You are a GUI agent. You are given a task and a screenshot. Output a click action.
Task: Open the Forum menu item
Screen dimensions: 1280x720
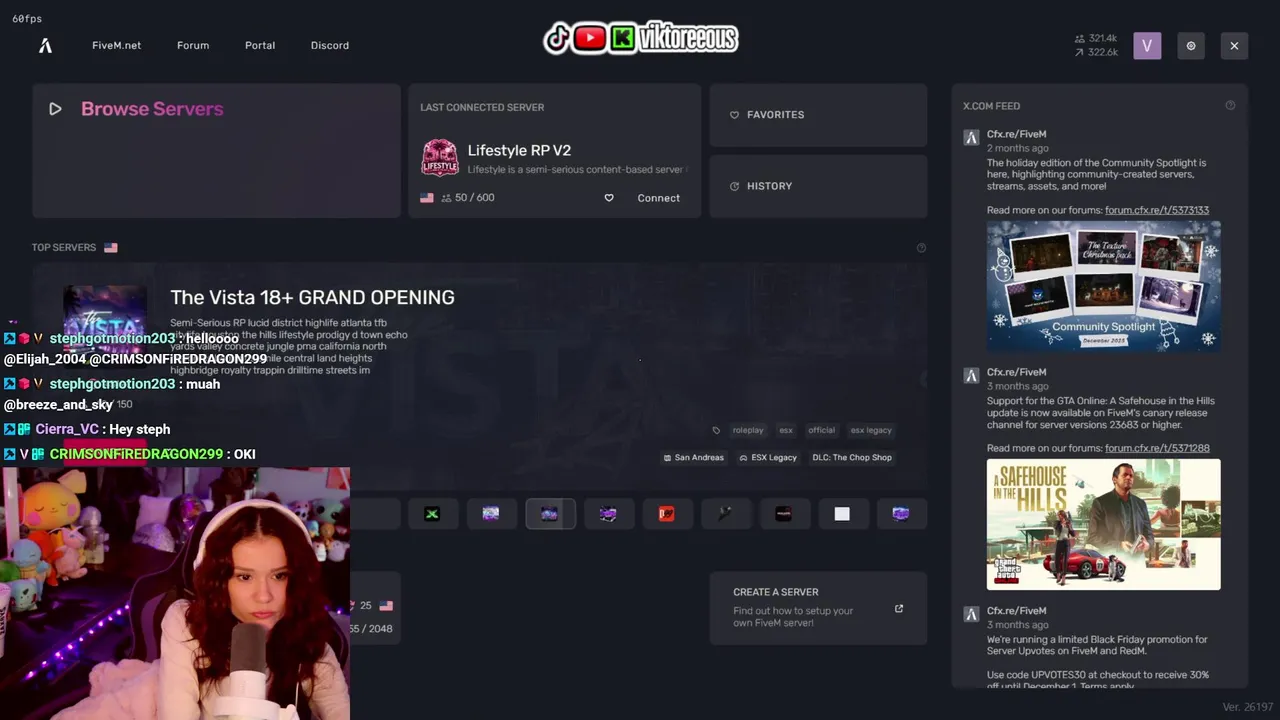[x=193, y=45]
